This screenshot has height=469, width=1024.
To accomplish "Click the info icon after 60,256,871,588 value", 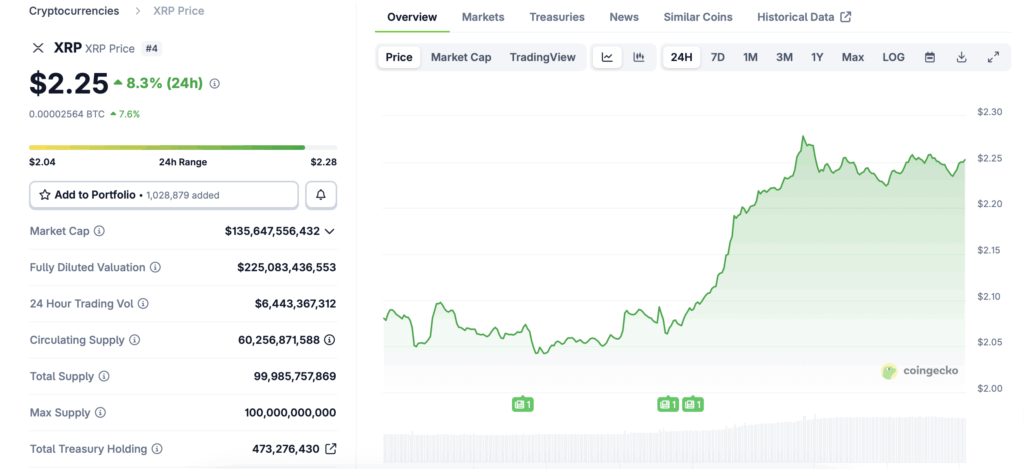I will point(330,340).
